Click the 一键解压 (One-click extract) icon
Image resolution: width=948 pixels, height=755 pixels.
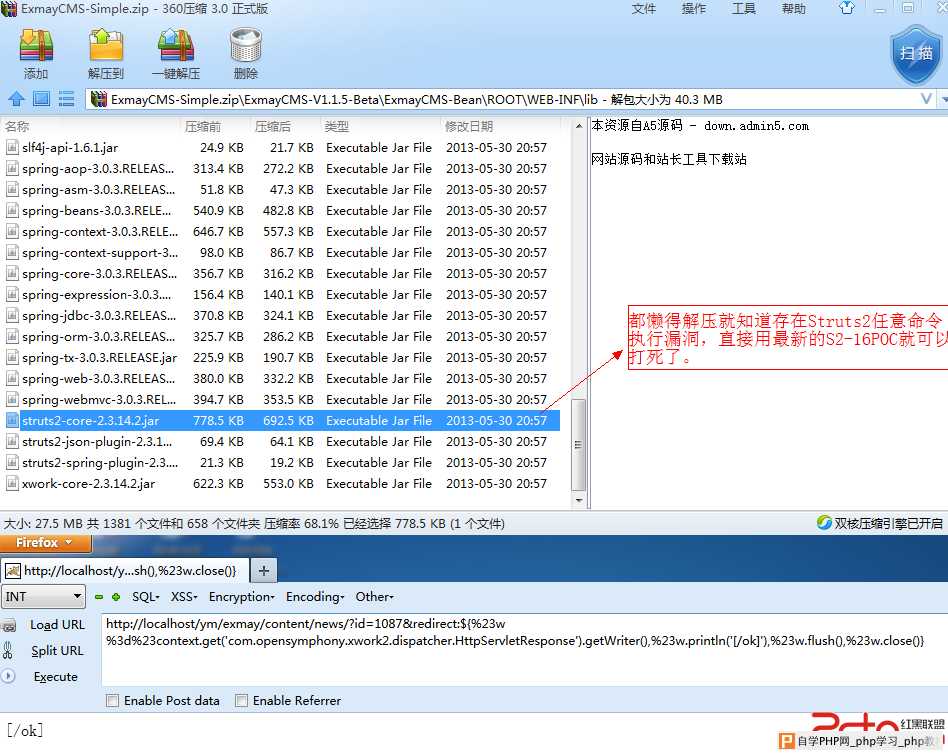176,45
